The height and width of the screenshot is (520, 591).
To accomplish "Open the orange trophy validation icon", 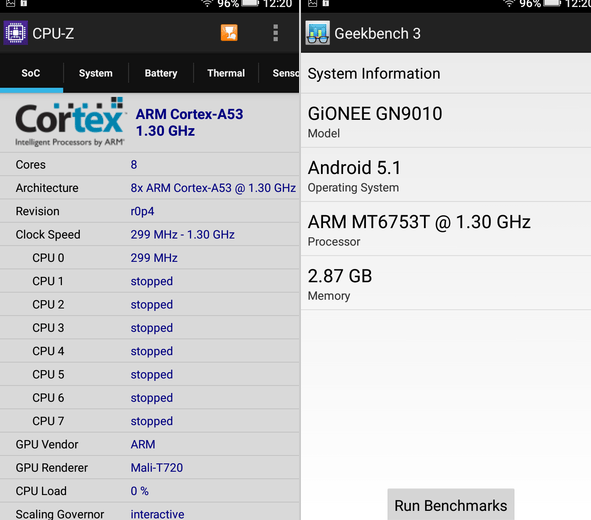I will coord(229,33).
